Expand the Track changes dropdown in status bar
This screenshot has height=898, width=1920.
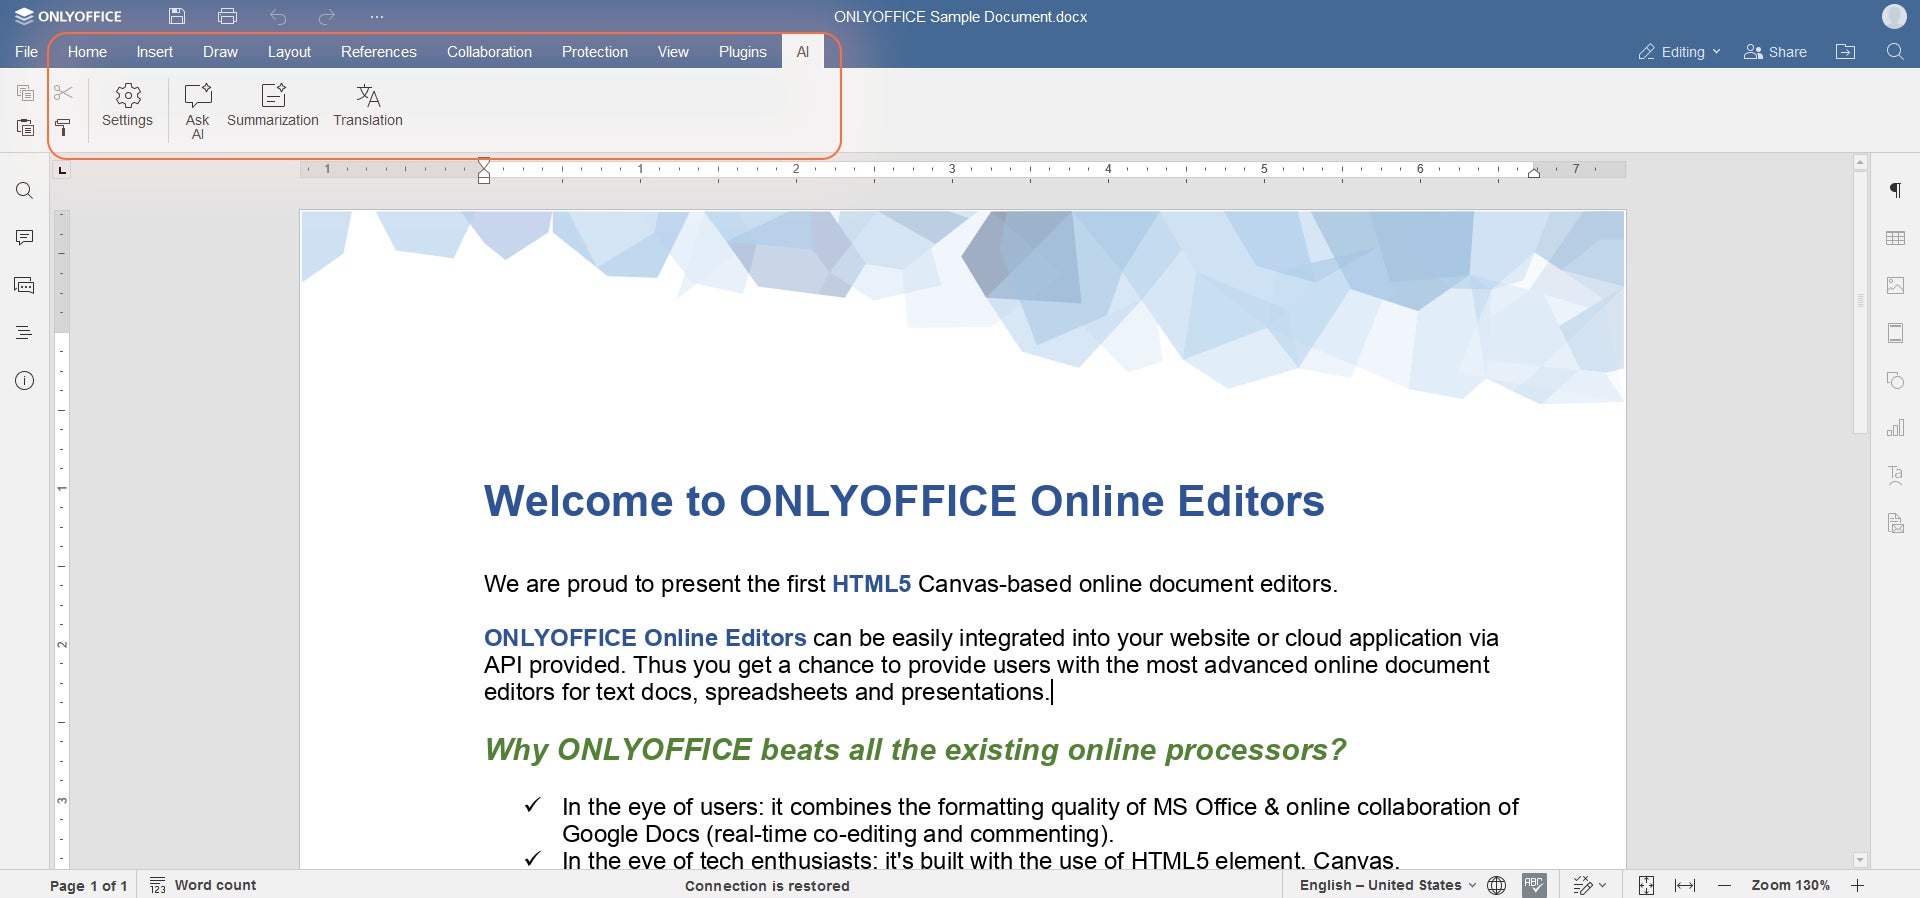pos(1590,885)
